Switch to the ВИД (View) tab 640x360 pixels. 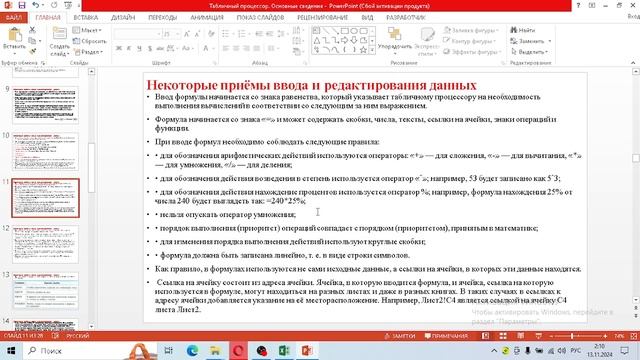(367, 18)
